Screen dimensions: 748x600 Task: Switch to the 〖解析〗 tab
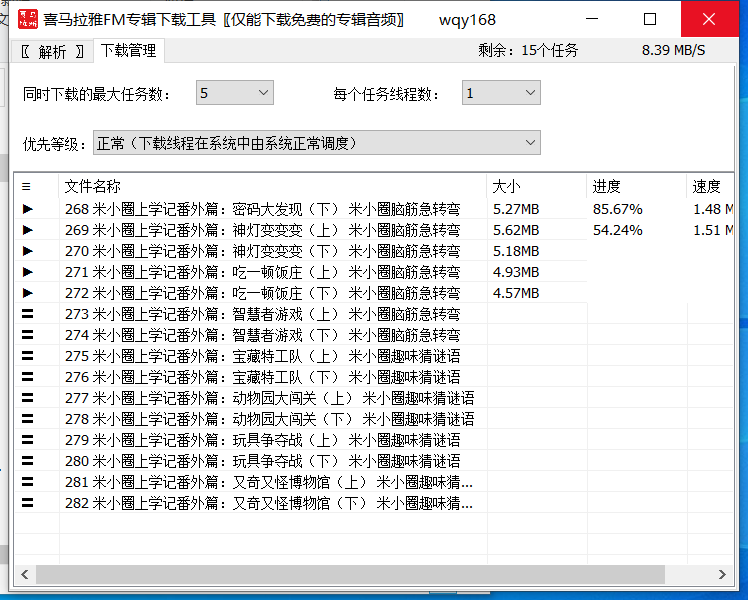[x=52, y=52]
